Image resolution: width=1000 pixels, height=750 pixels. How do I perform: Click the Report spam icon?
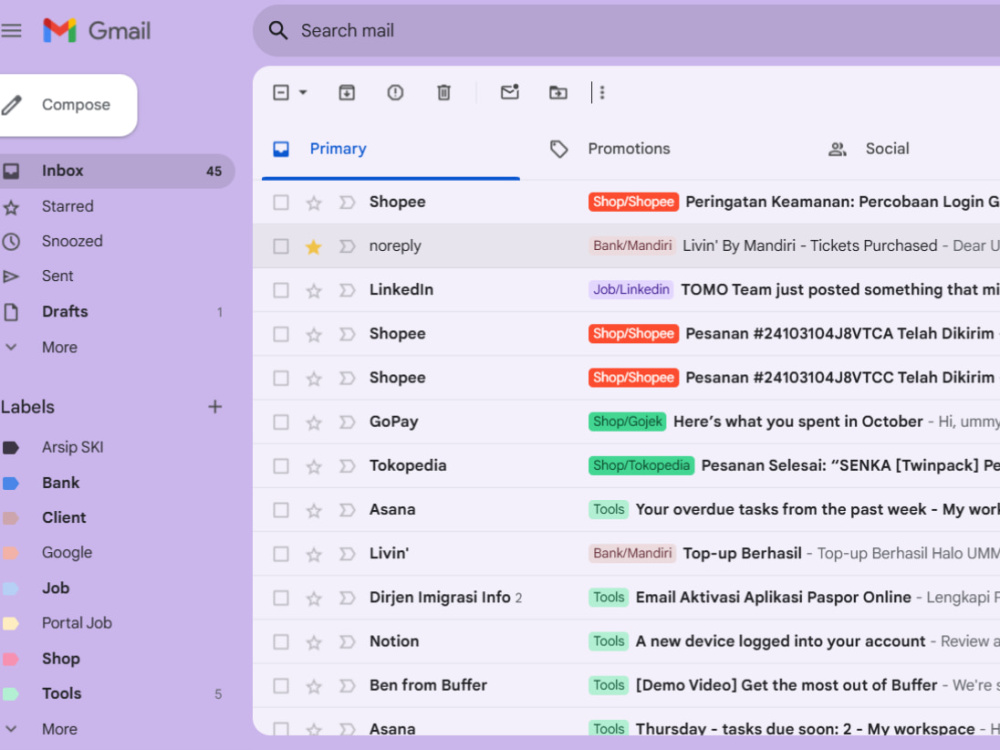pyautogui.click(x=395, y=92)
